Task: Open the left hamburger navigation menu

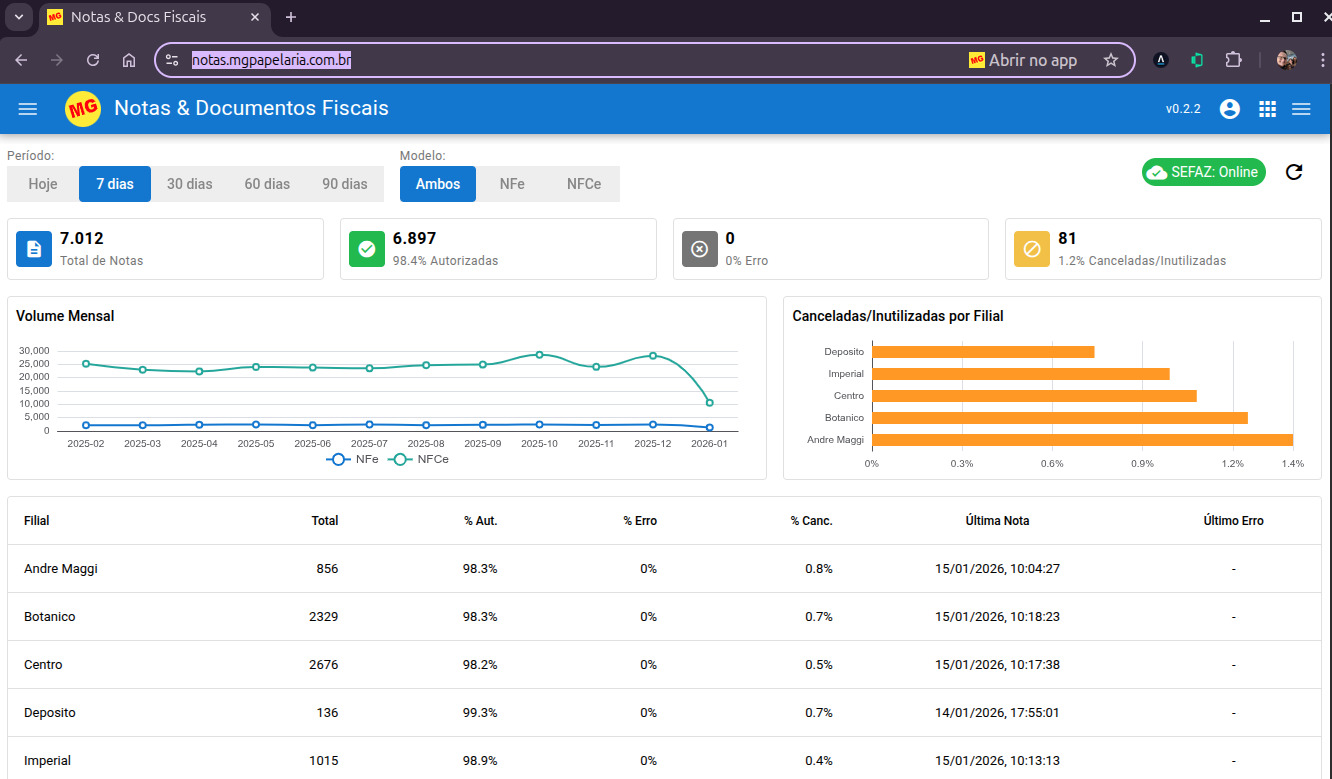Action: (28, 109)
